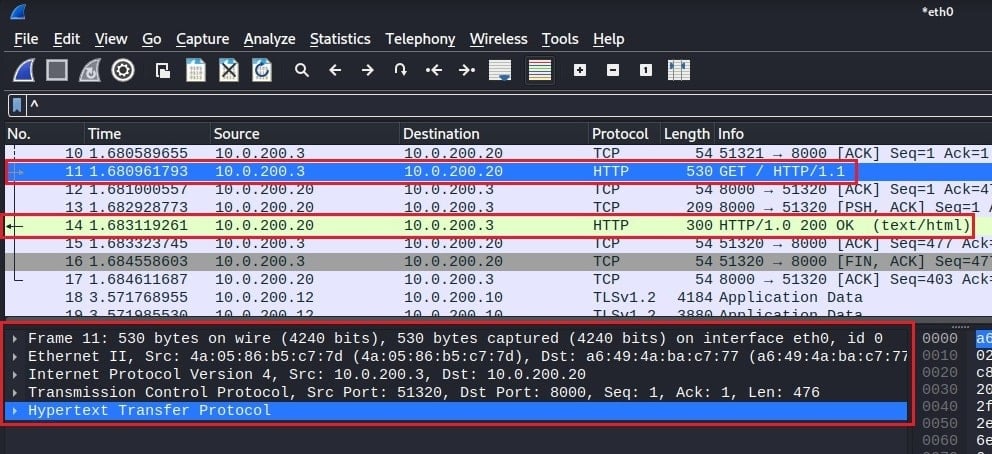The width and height of the screenshot is (992, 454).
Task: Click hex offset 0000 in bytes pane
Action: [939, 338]
